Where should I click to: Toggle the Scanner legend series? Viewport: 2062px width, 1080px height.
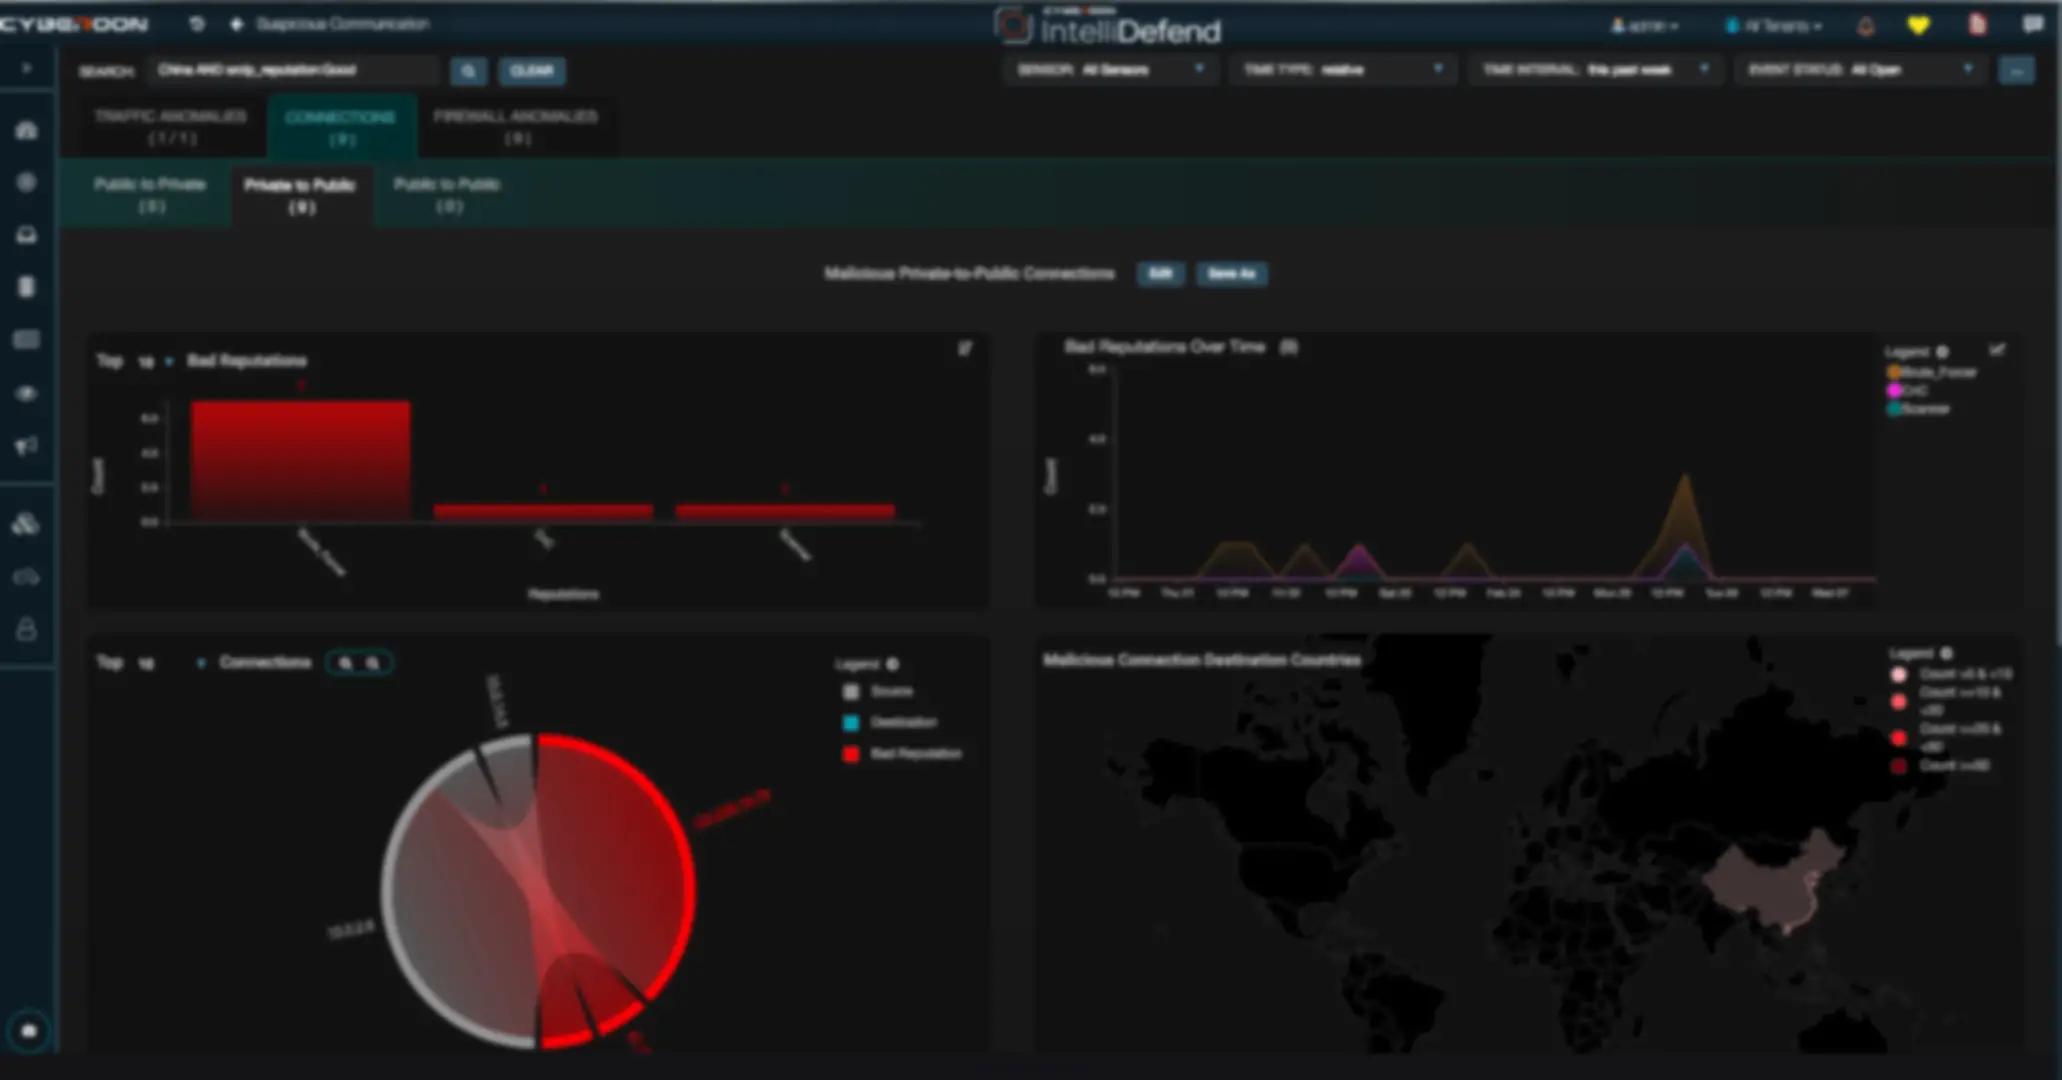click(x=1917, y=409)
